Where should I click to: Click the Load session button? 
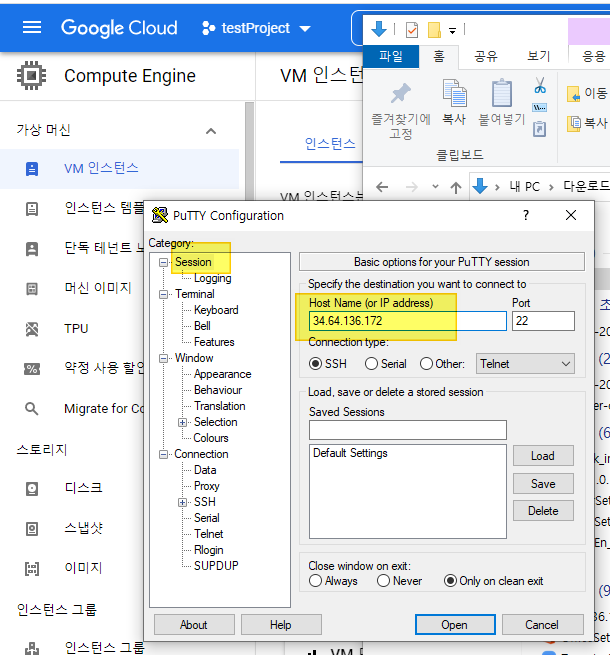[543, 456]
